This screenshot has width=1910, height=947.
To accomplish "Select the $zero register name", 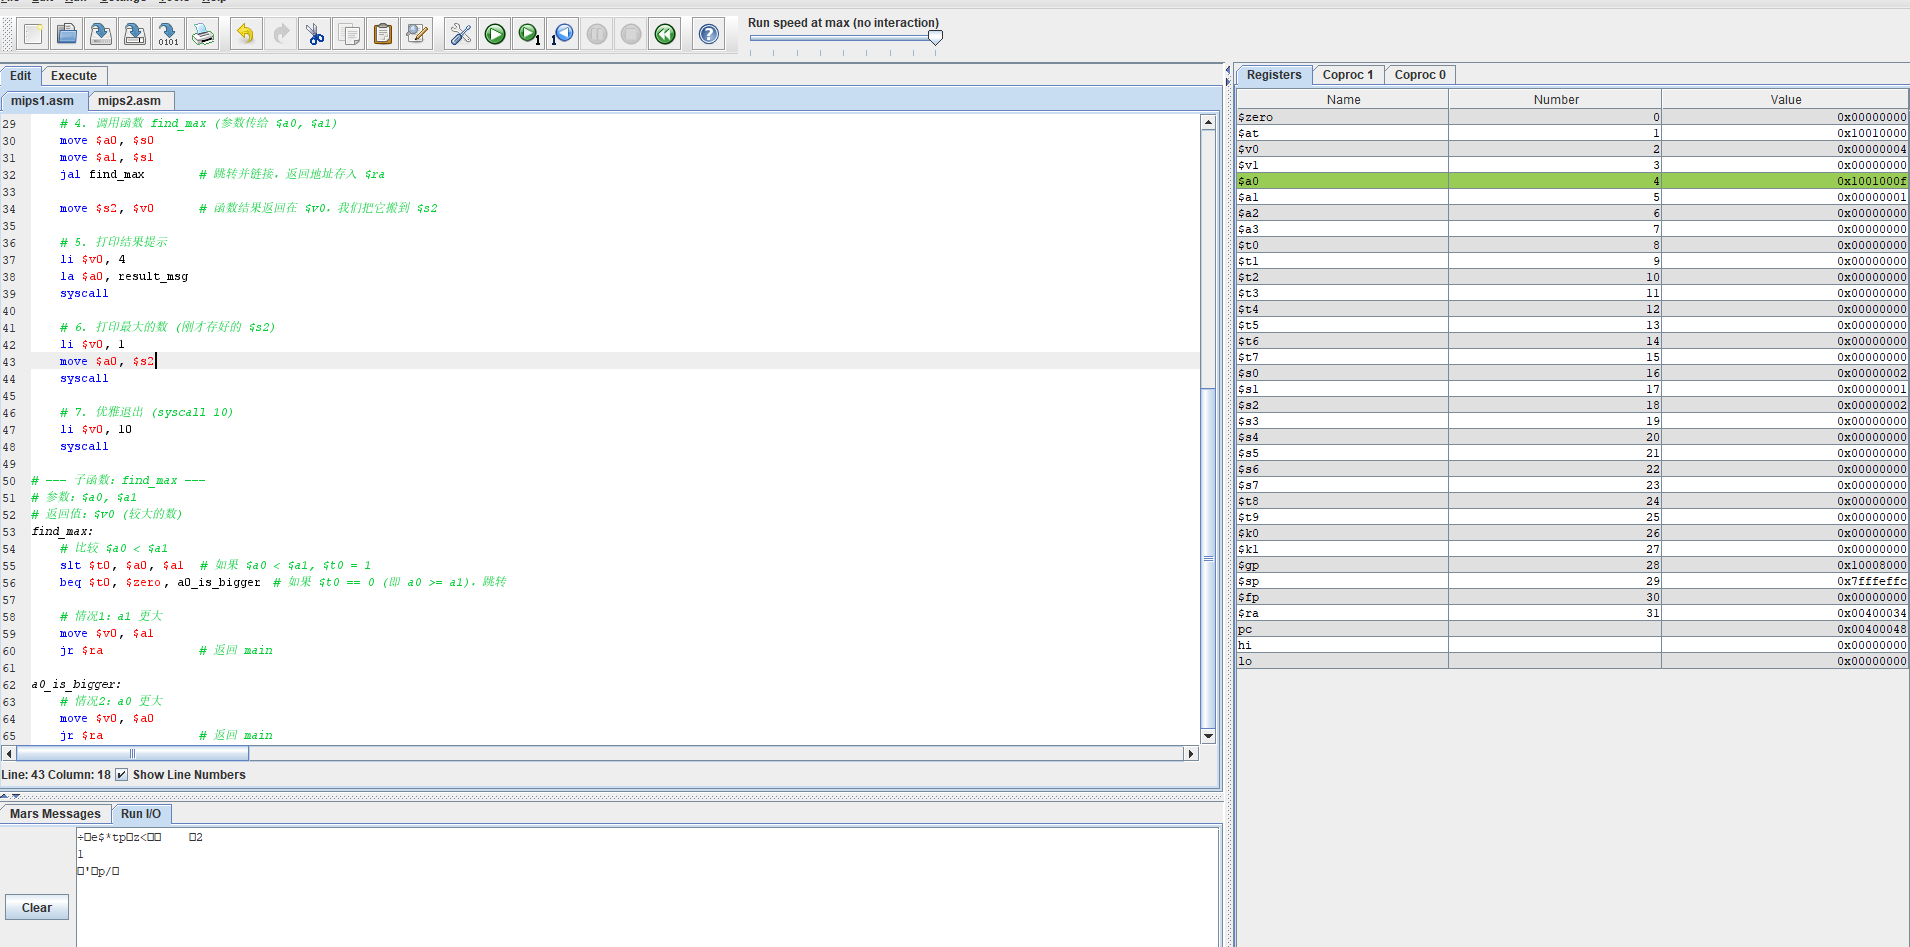I will (1255, 117).
